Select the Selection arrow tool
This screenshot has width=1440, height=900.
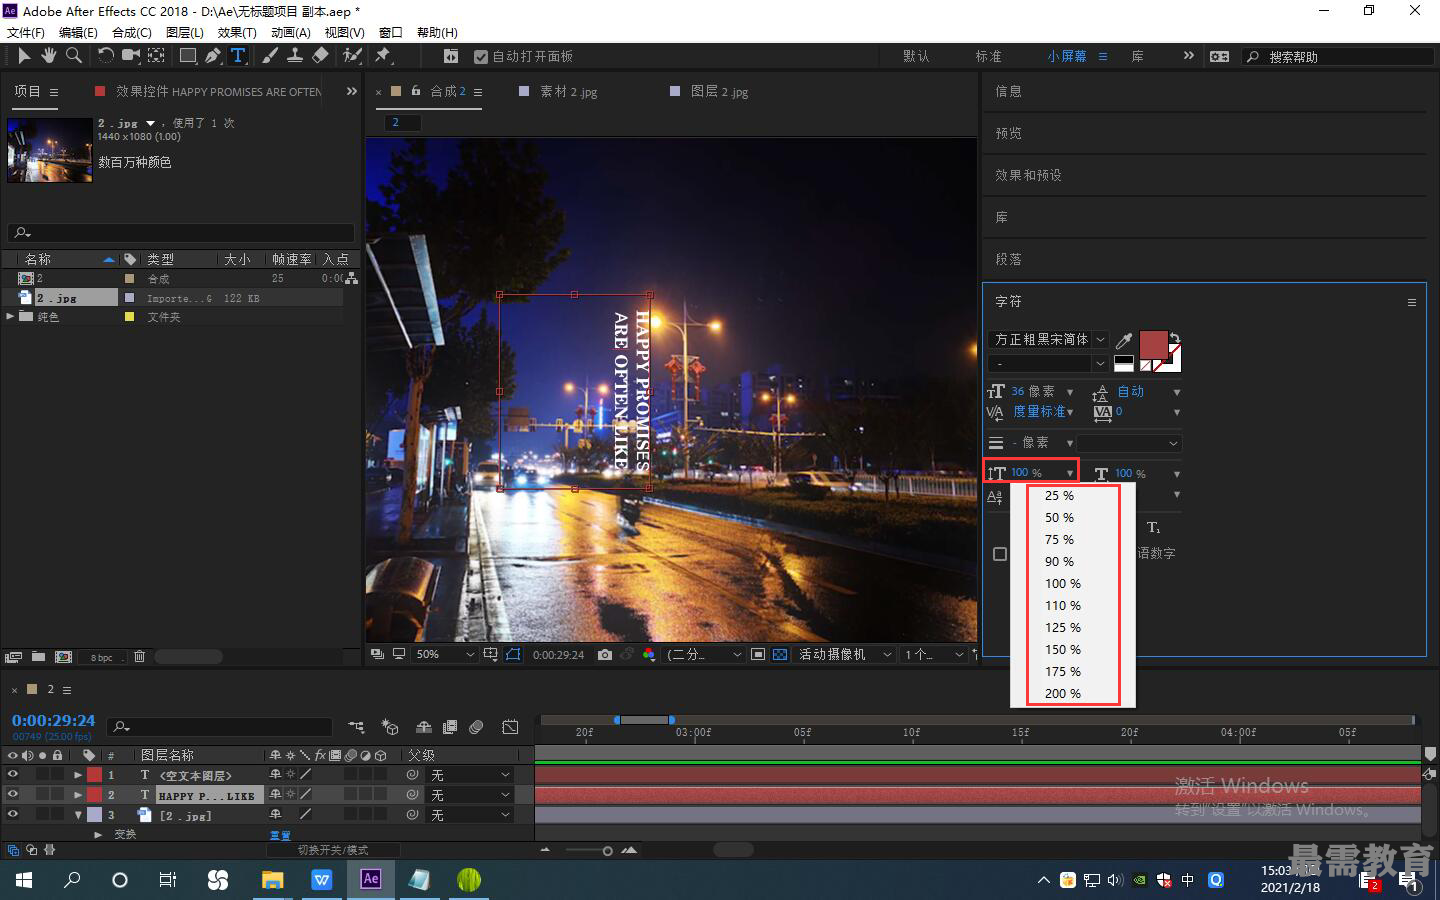[x=24, y=56]
